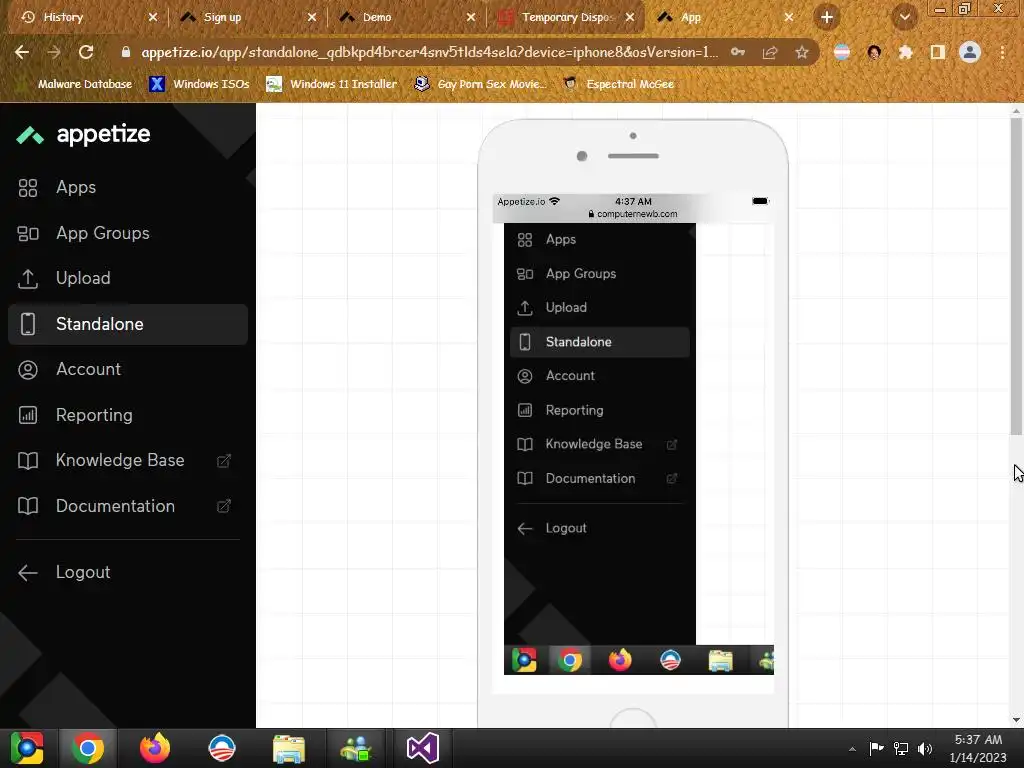Open file explorer from Windows taskbar
Screen dimensions: 1024x768
tap(289, 748)
